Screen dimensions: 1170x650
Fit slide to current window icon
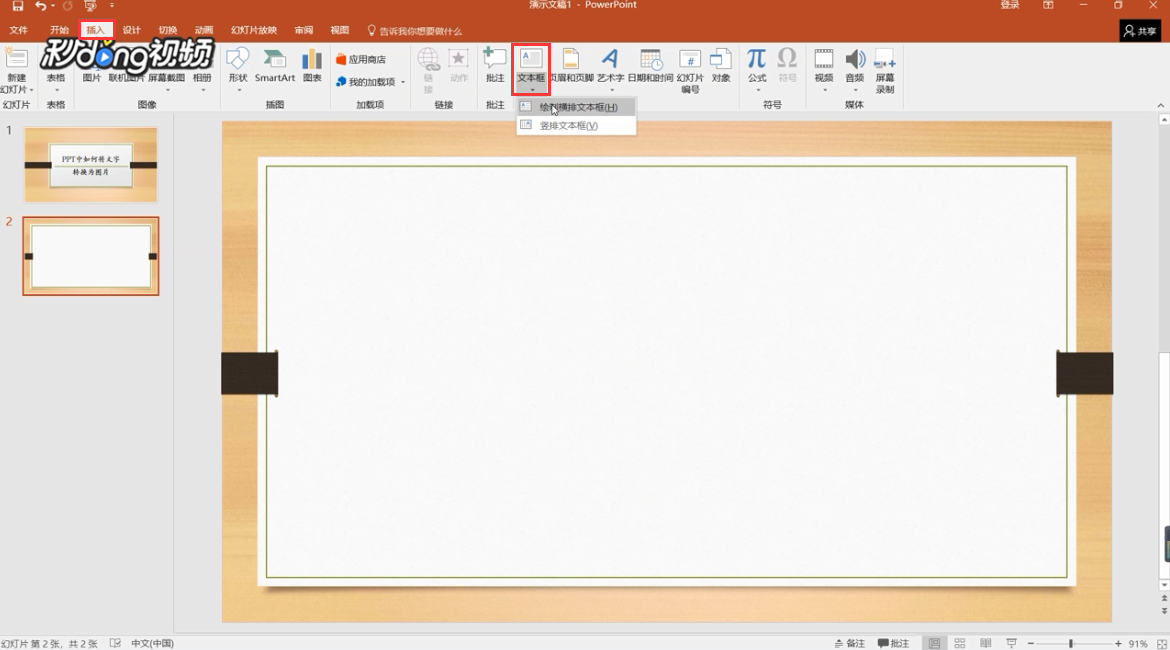click(1162, 643)
